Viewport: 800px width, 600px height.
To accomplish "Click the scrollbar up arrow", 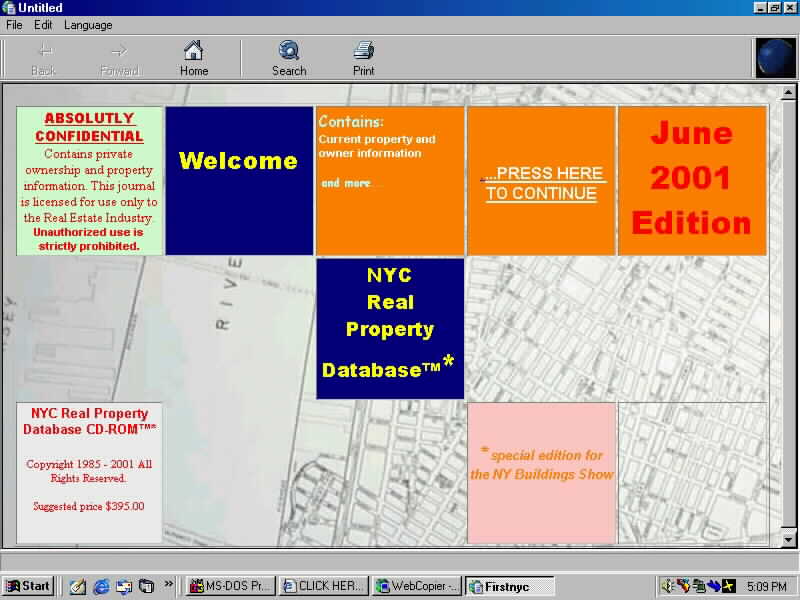I will tap(789, 91).
